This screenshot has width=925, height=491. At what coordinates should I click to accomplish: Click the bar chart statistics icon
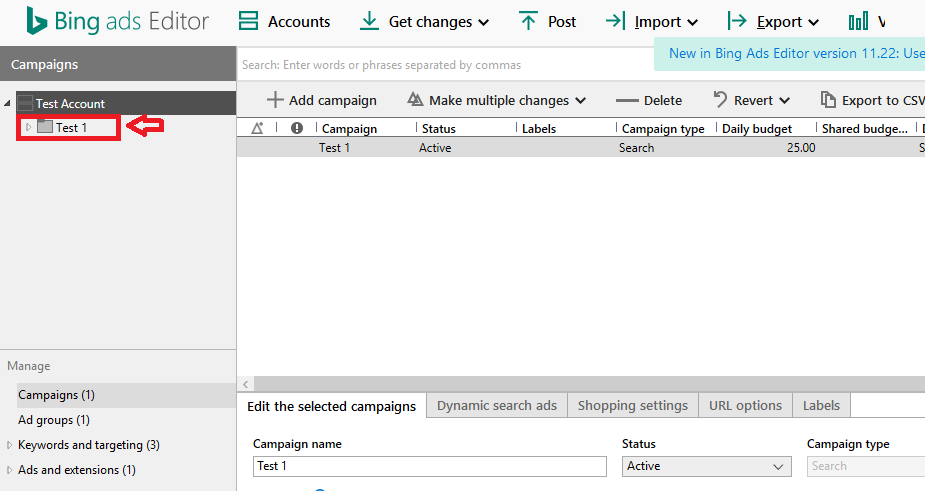click(857, 21)
